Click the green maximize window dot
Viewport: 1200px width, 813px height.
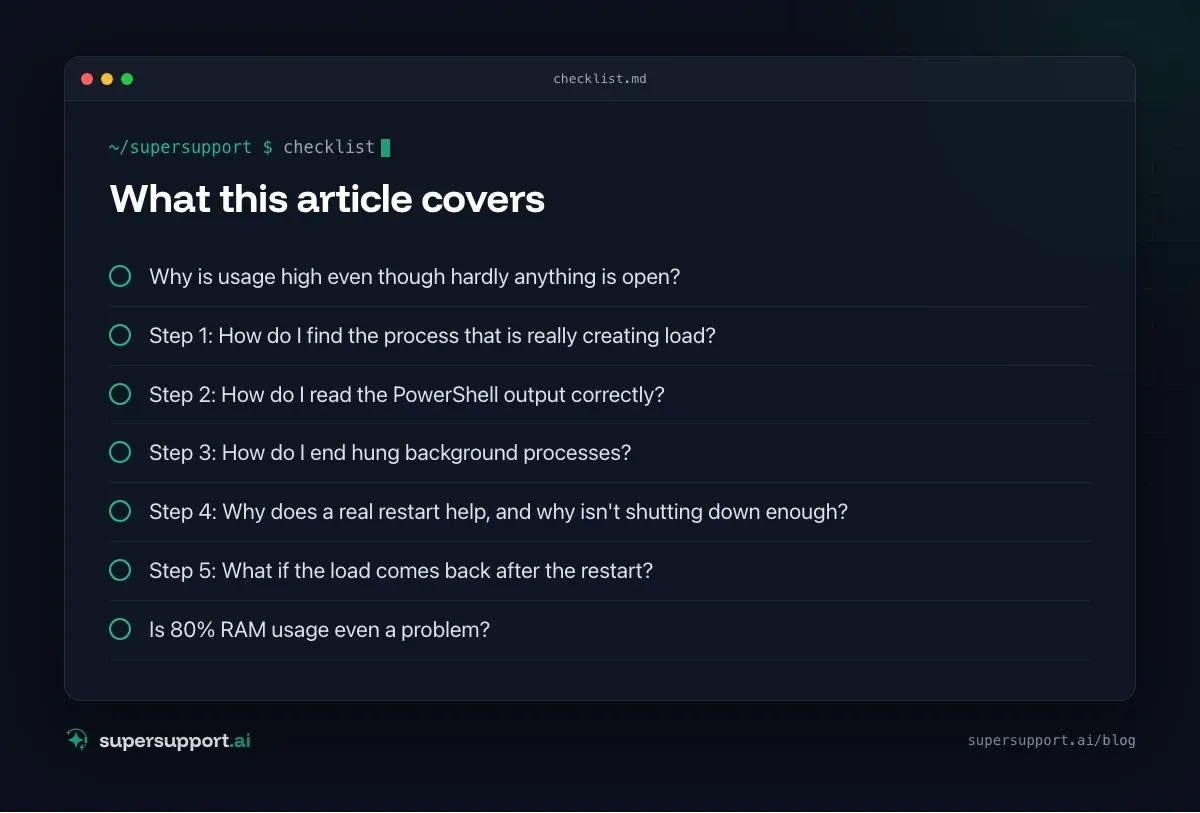click(127, 79)
